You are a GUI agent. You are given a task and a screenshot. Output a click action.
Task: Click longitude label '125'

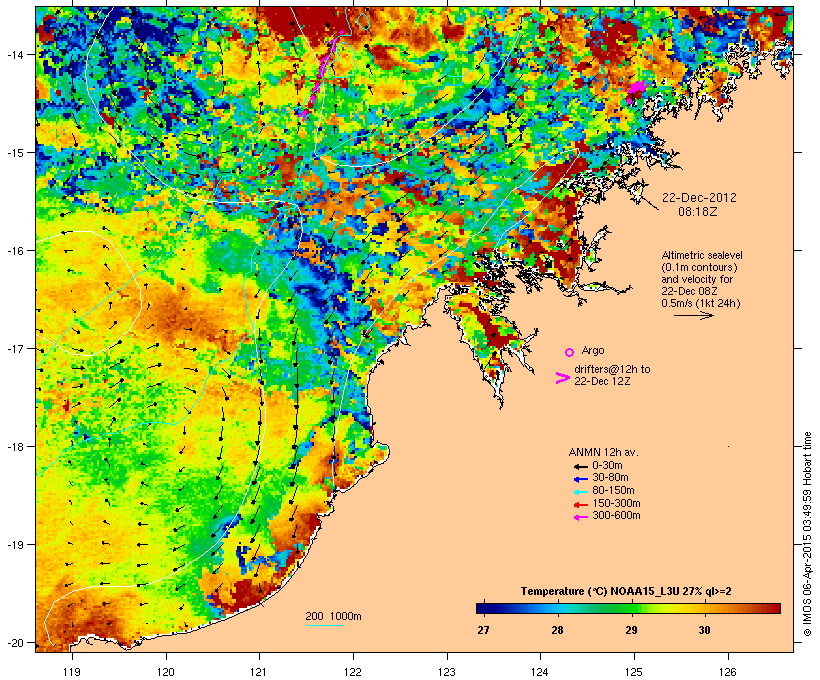634,672
